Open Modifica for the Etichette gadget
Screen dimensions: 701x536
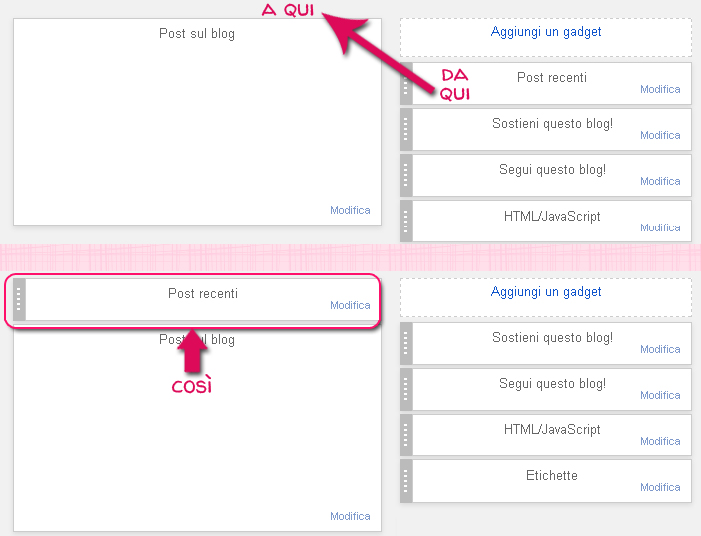(x=660, y=487)
